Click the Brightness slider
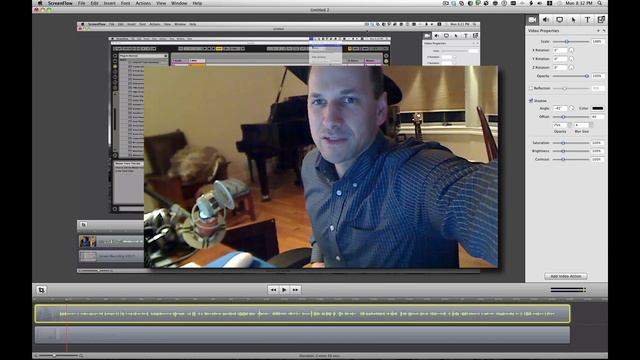The height and width of the screenshot is (360, 640). [571, 151]
